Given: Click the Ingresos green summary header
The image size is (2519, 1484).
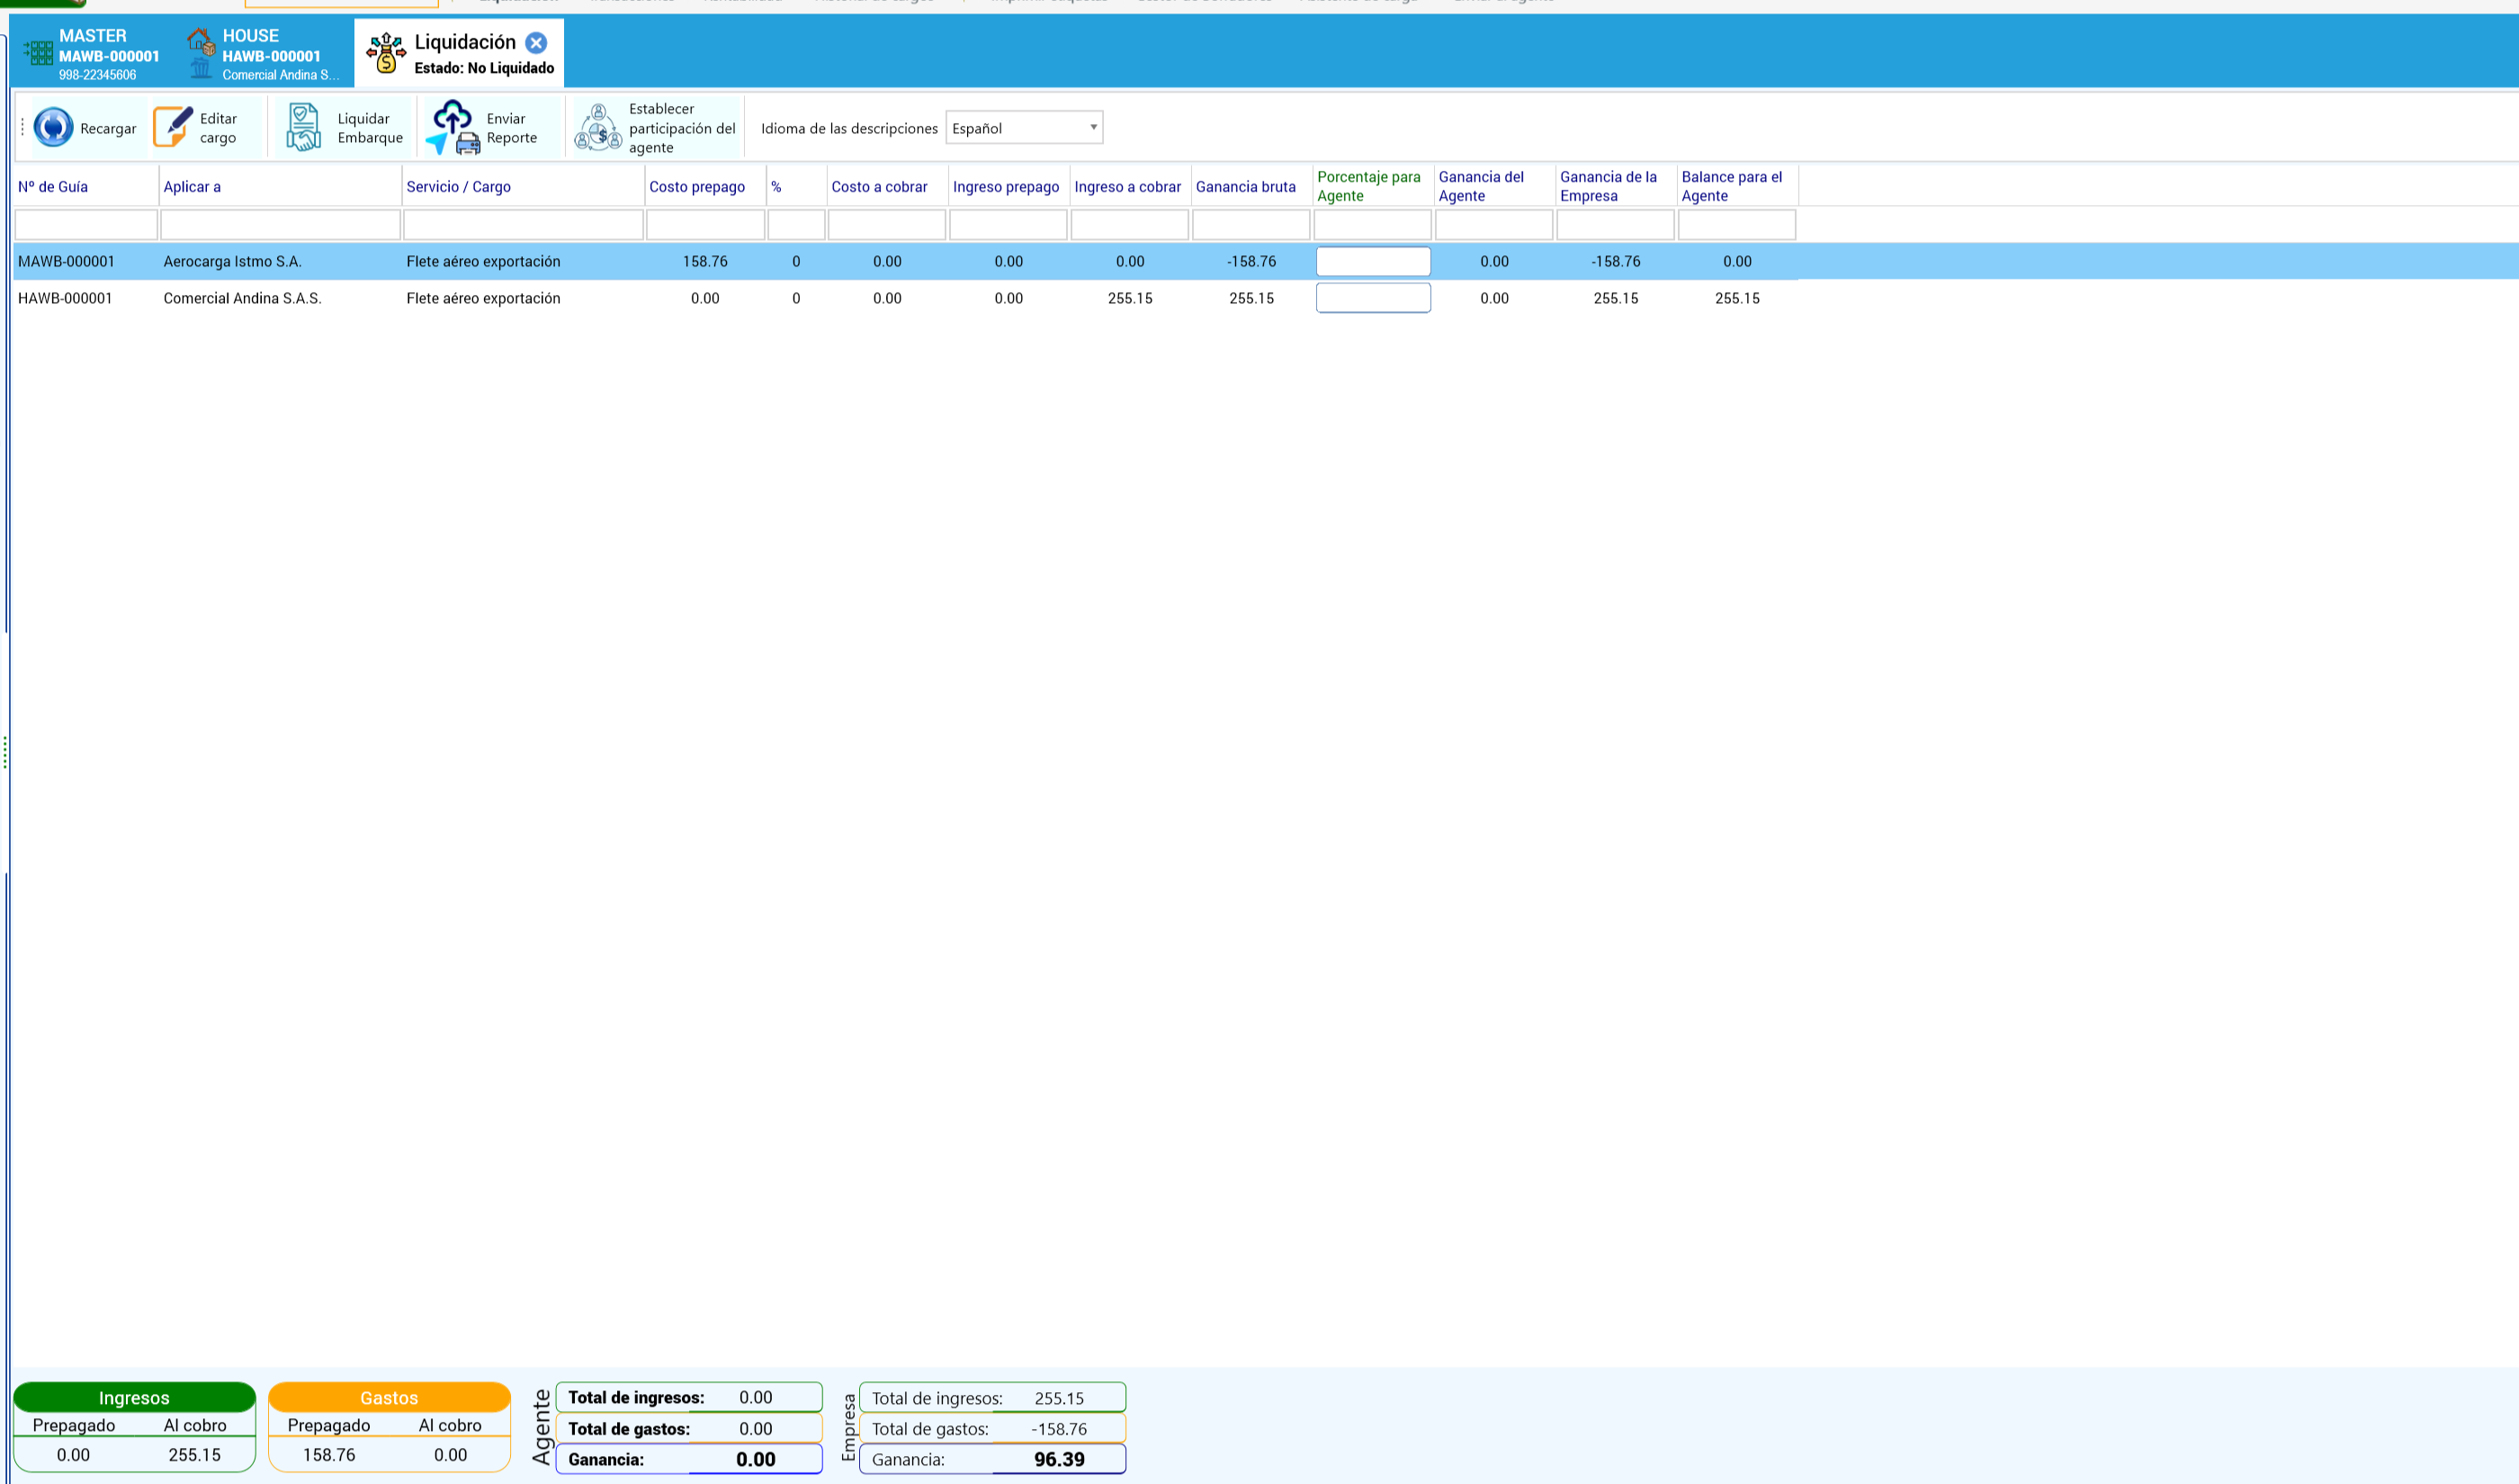Looking at the screenshot, I should 134,1398.
